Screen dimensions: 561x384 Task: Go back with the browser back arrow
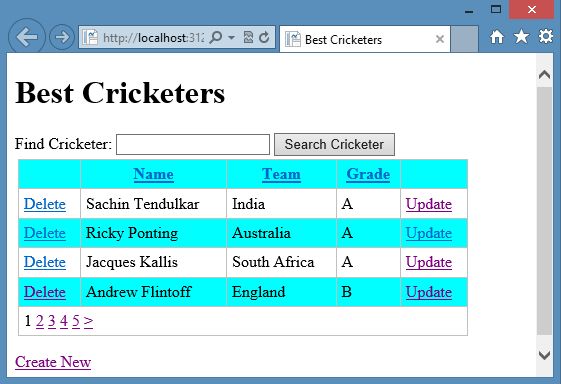click(27, 37)
